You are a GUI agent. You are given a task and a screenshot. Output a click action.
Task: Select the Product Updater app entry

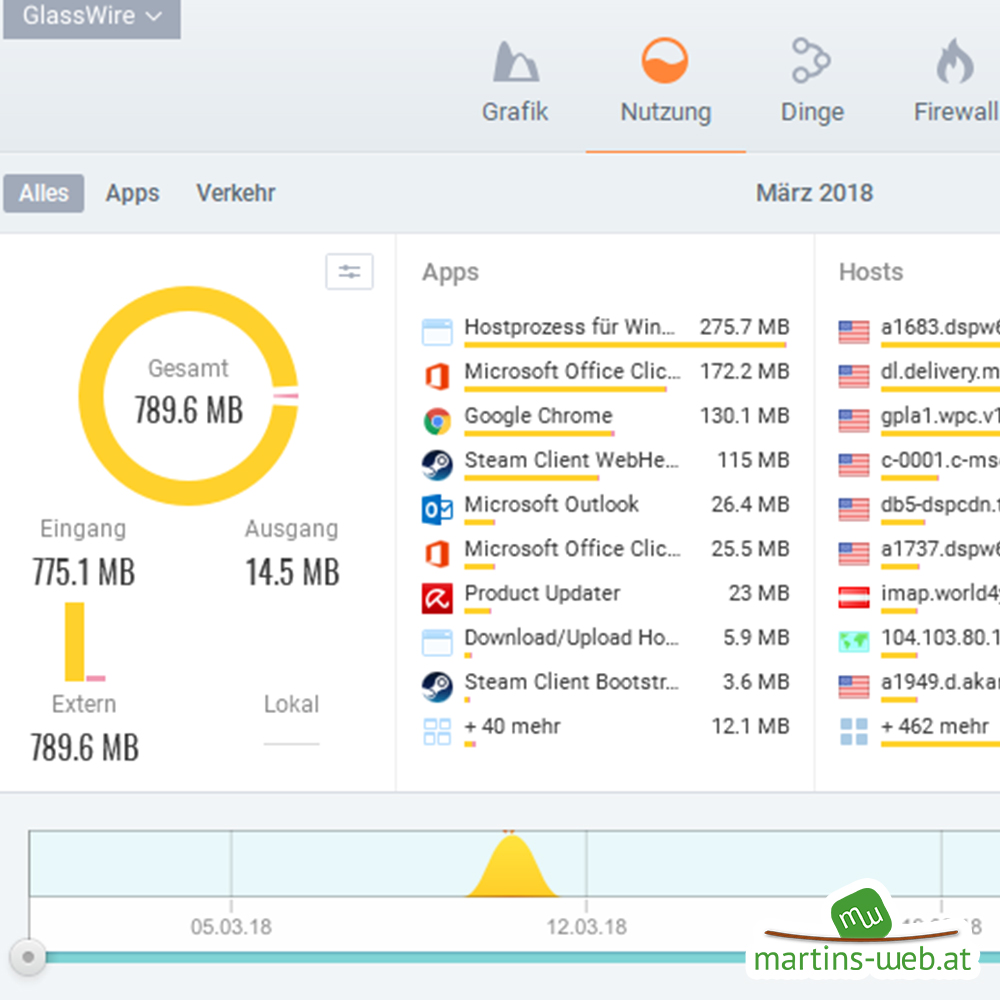tap(605, 598)
